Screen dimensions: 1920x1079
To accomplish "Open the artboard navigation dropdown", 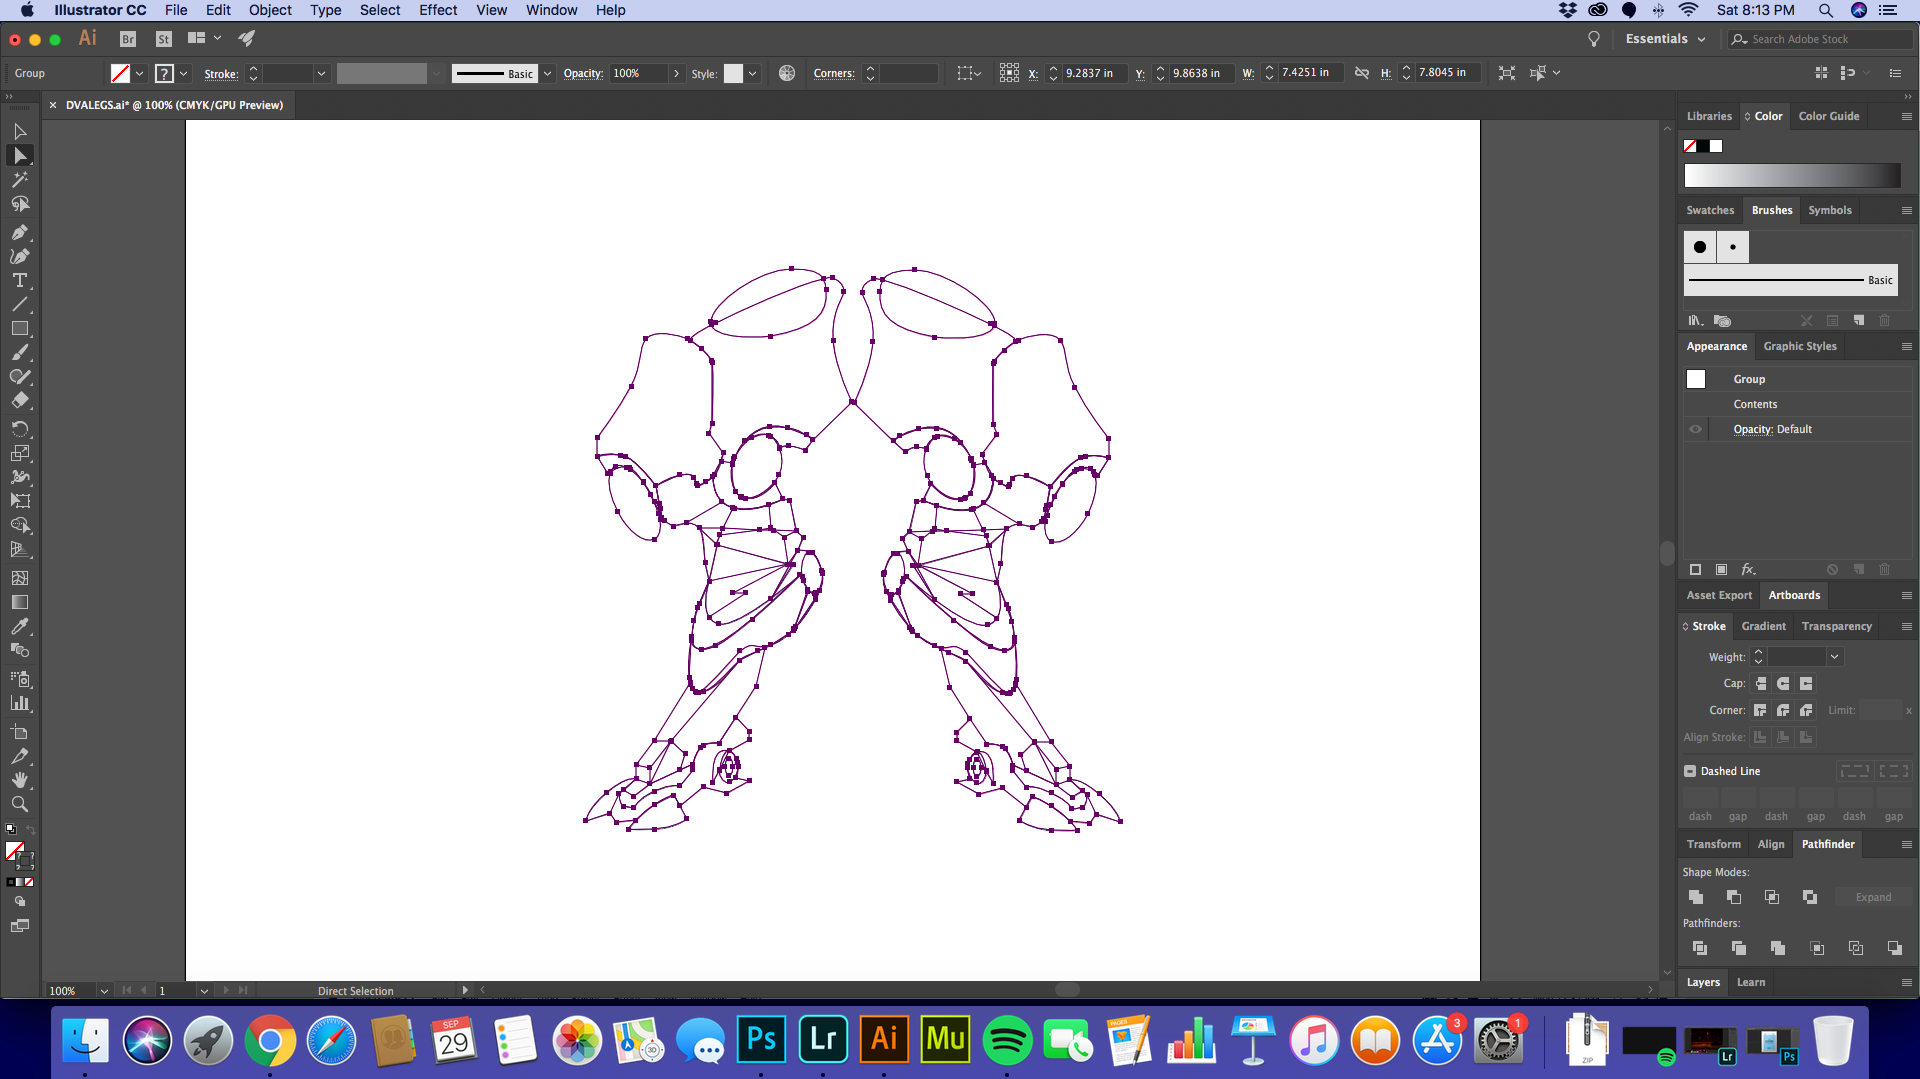I will tap(204, 991).
